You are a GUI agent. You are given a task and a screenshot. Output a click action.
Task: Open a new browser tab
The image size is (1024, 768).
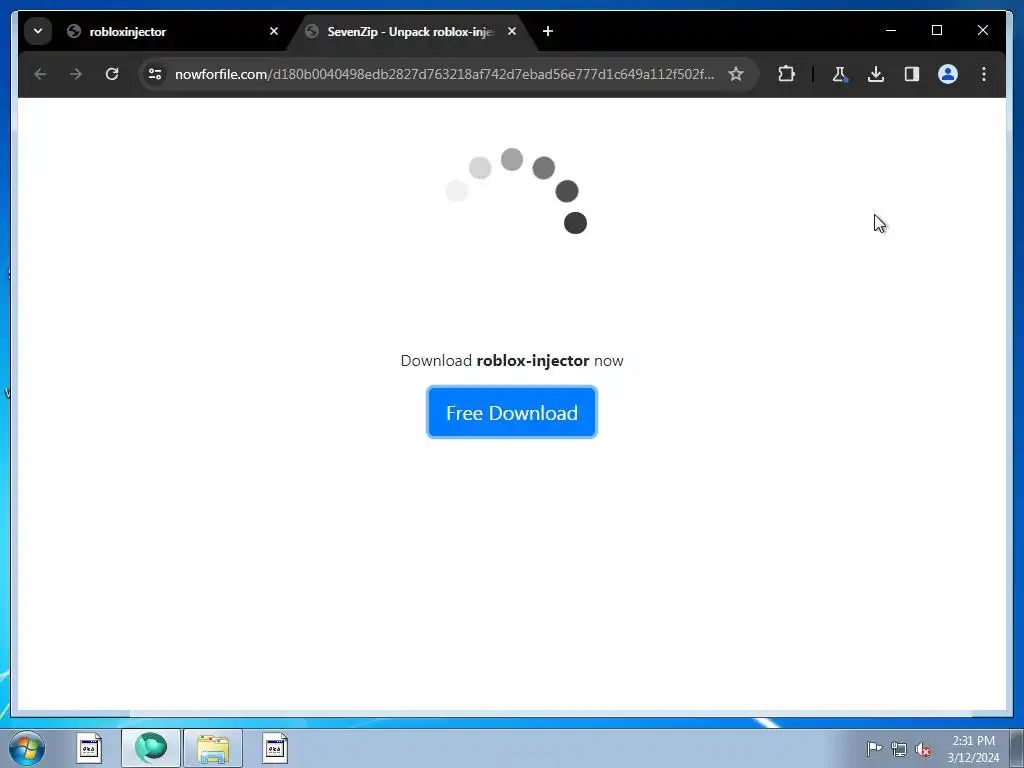pos(548,31)
